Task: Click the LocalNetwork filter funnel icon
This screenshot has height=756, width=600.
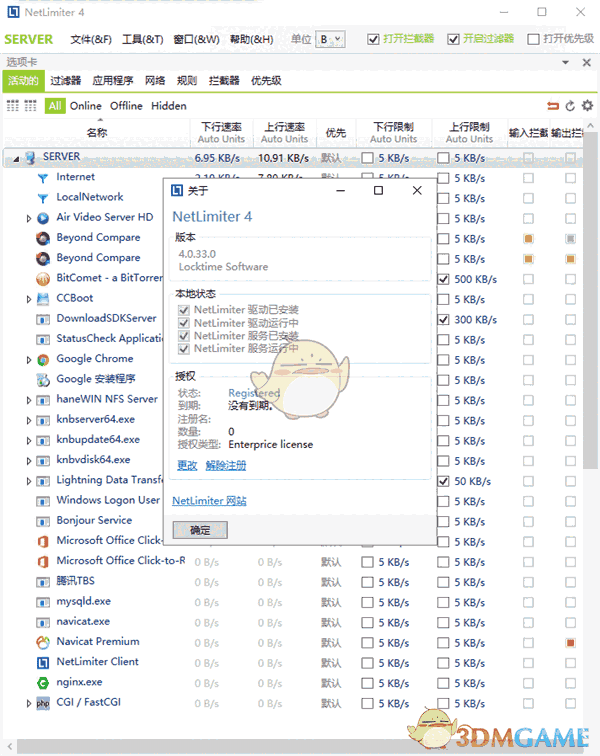Action: tap(43, 198)
